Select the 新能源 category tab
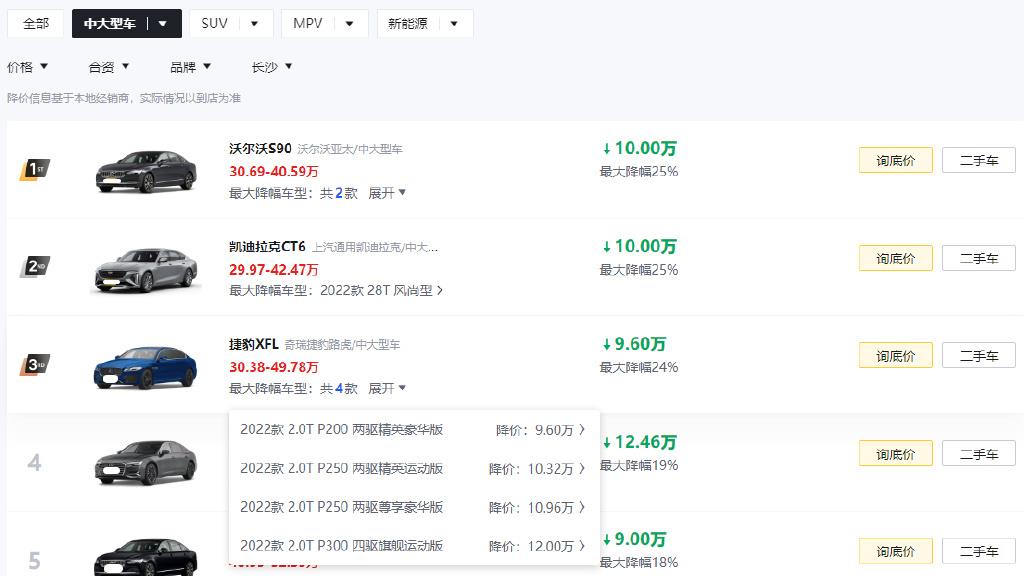The image size is (1024, 576). tap(408, 24)
